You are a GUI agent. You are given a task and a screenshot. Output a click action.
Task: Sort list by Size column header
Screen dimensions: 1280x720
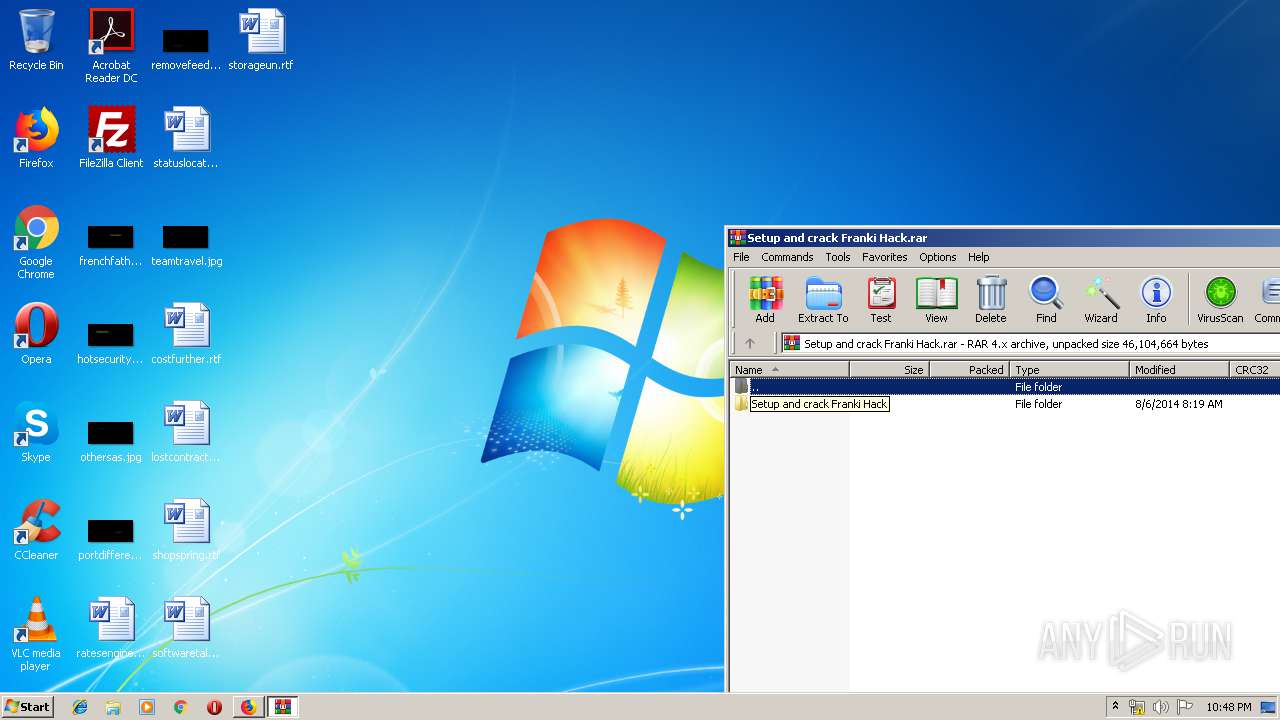[x=890, y=369]
